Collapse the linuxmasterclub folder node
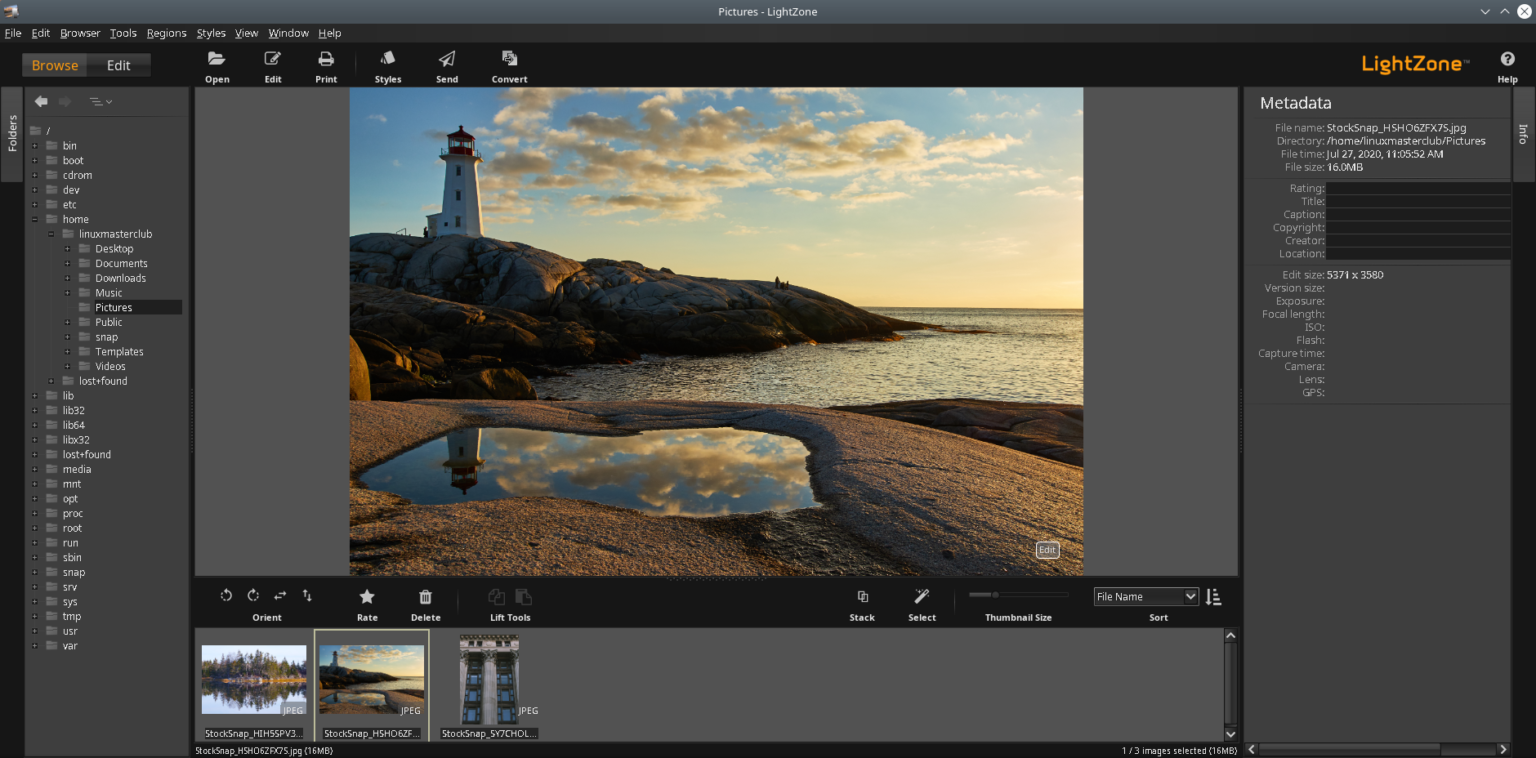 51,234
